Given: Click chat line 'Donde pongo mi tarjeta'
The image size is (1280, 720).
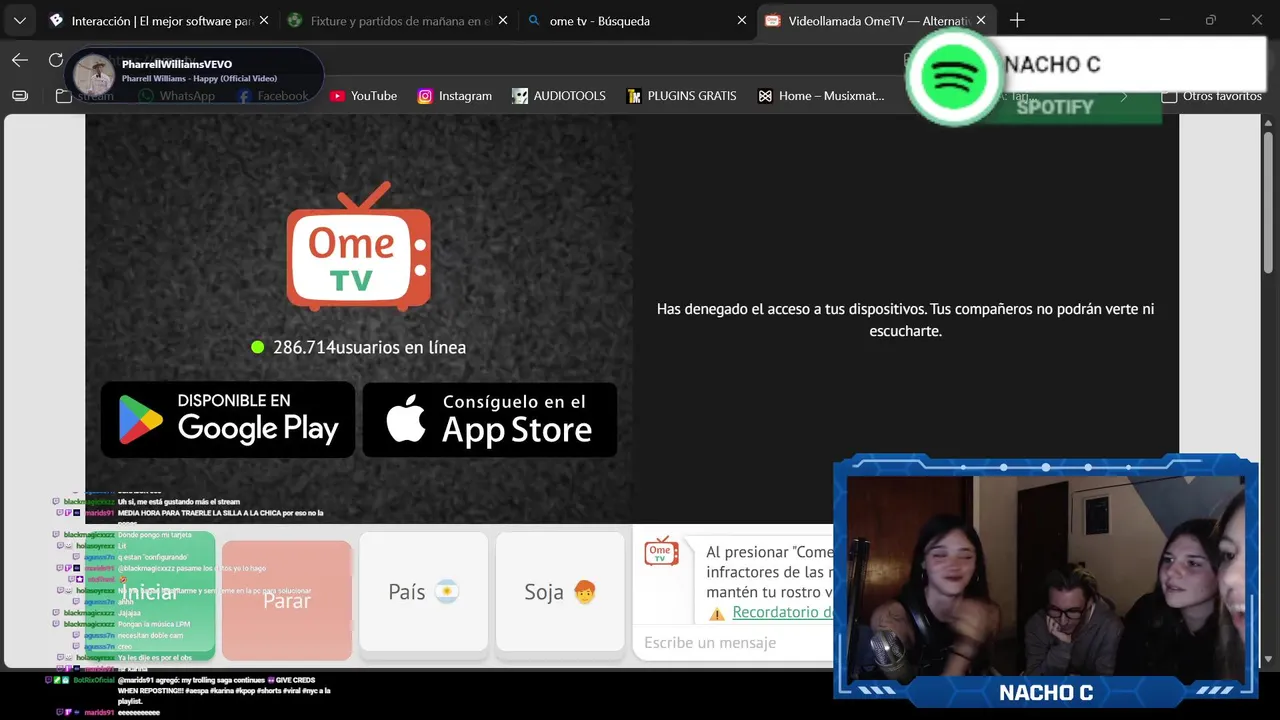Looking at the screenshot, I should [154, 535].
